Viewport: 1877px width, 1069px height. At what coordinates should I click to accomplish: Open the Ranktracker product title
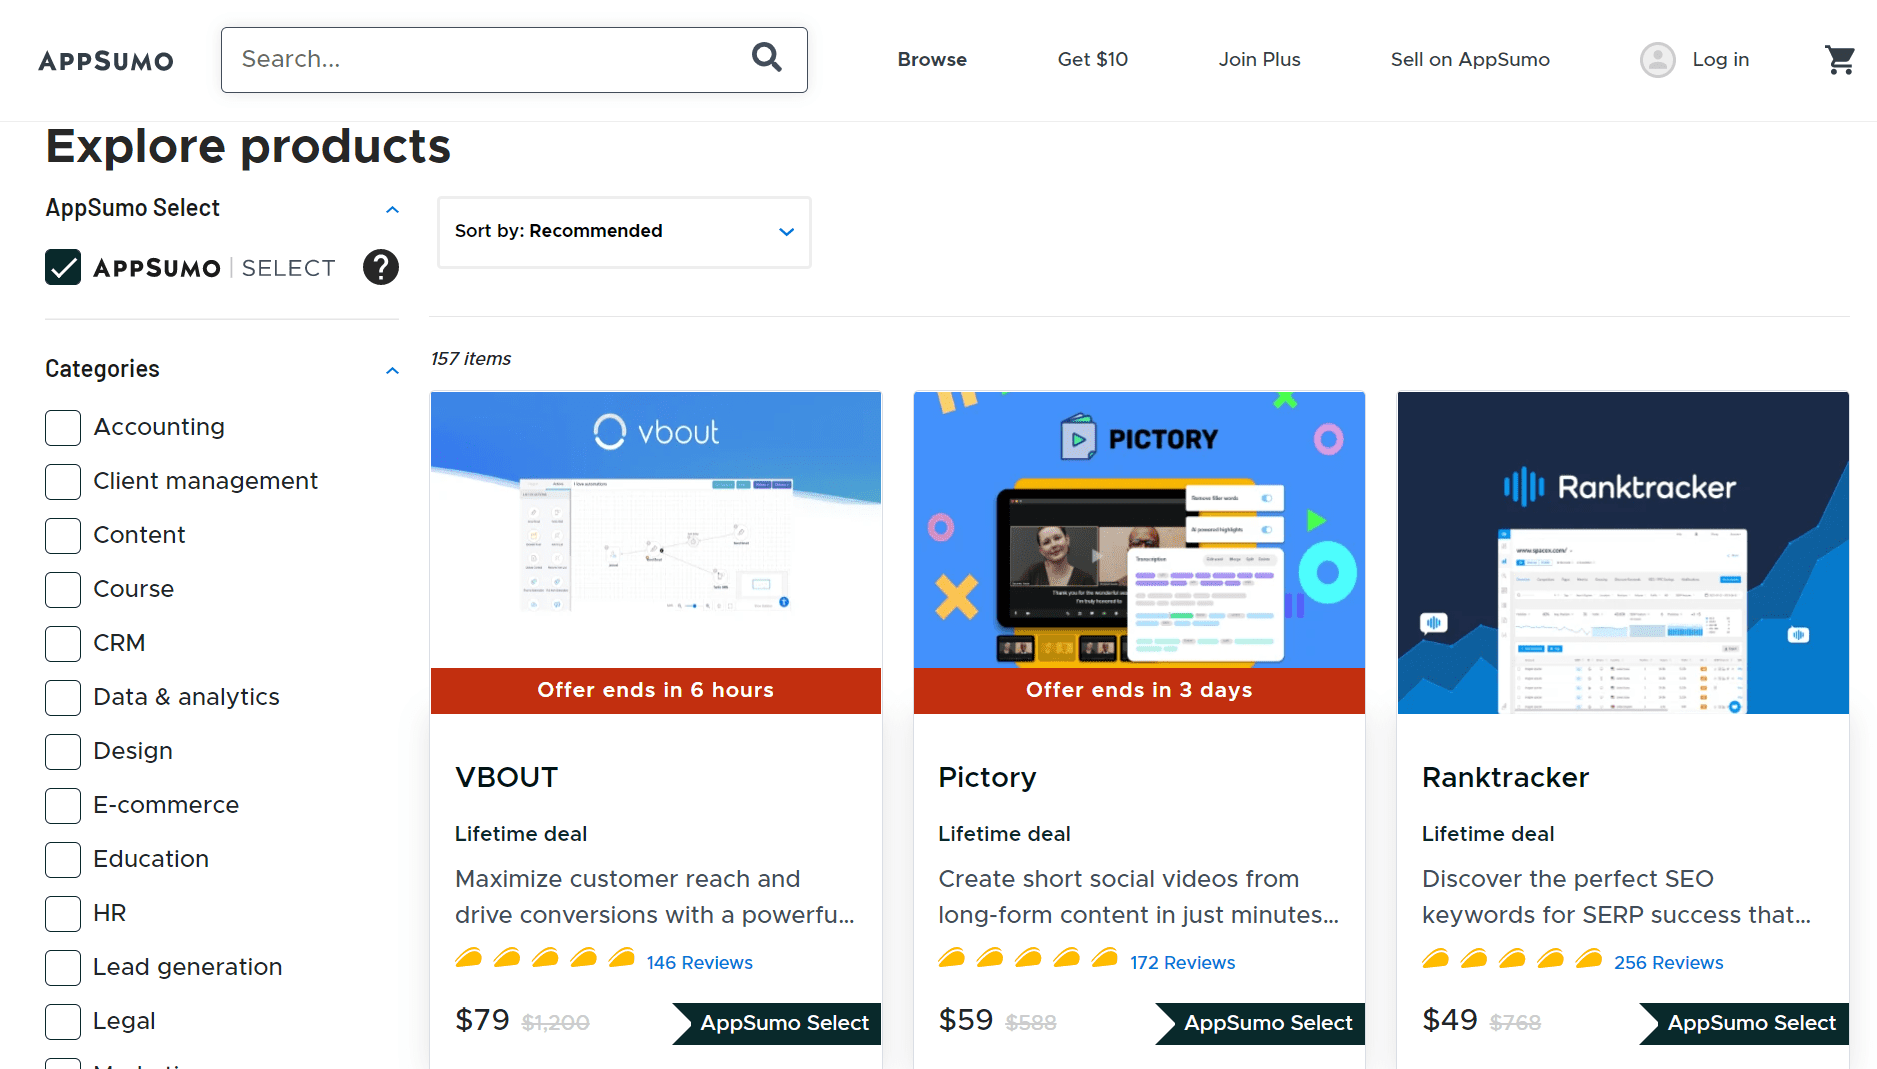1505,777
